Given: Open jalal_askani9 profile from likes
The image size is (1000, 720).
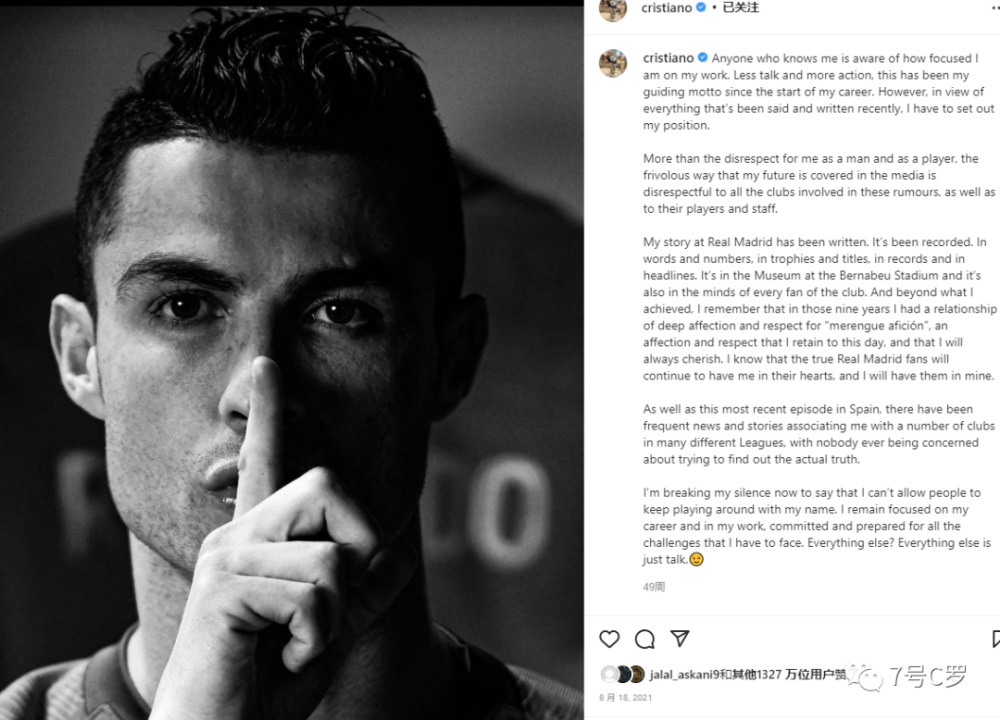Looking at the screenshot, I should point(684,675).
